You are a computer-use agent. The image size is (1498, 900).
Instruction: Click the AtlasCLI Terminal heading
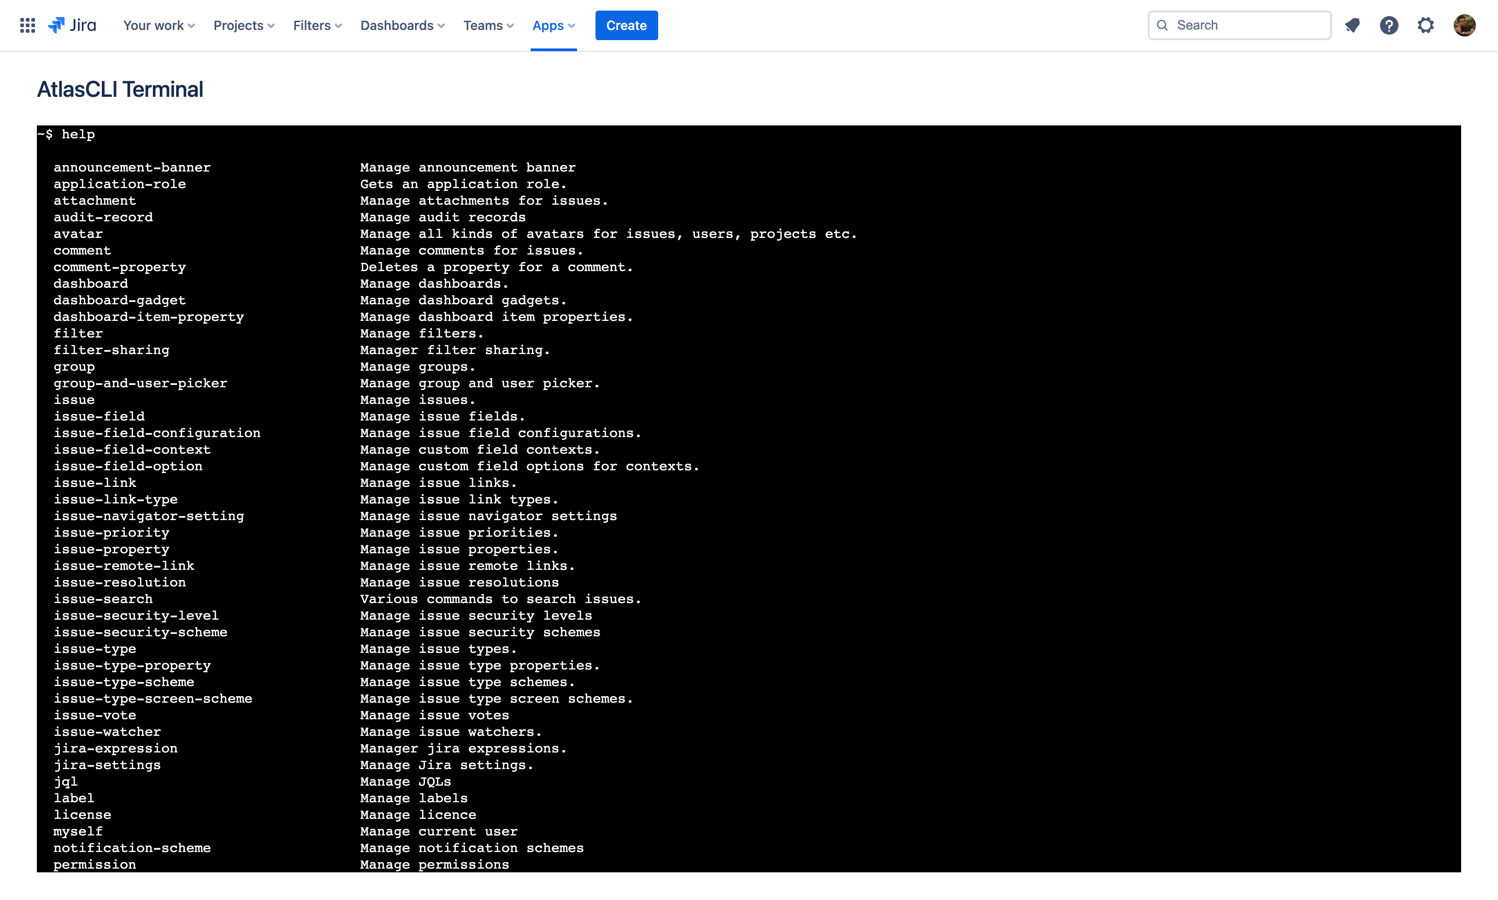[120, 89]
